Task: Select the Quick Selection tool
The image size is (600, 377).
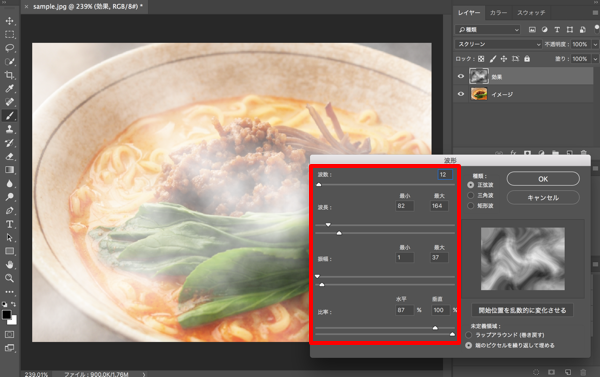Action: (10, 62)
